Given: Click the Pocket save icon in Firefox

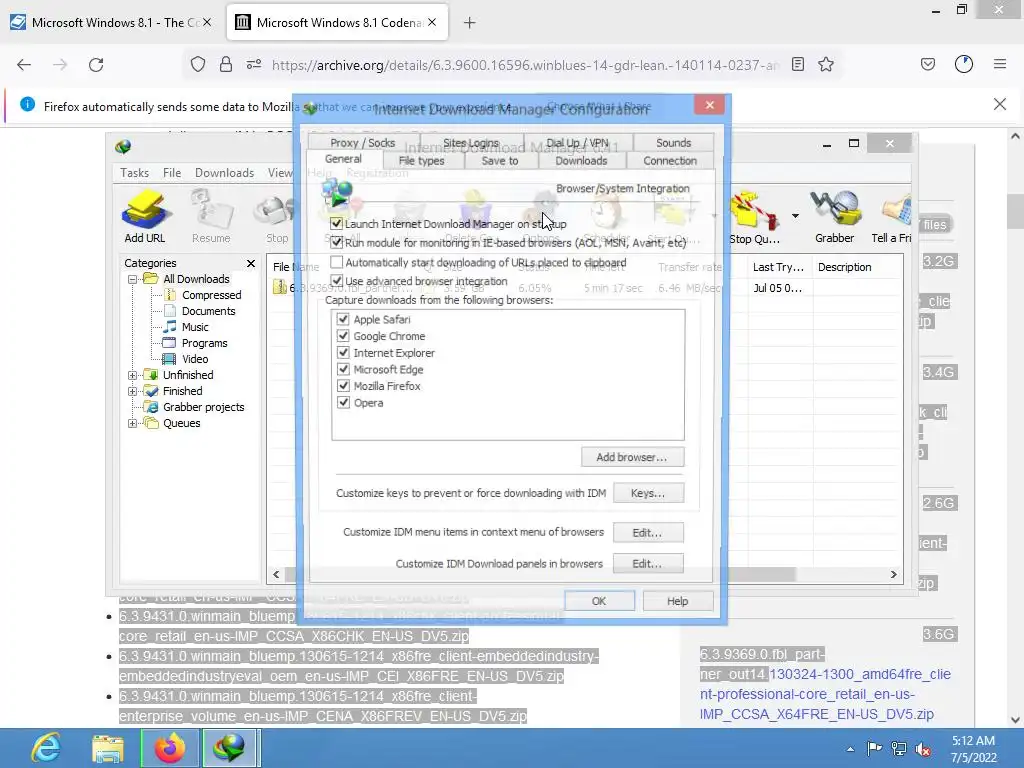Looking at the screenshot, I should coord(928,64).
